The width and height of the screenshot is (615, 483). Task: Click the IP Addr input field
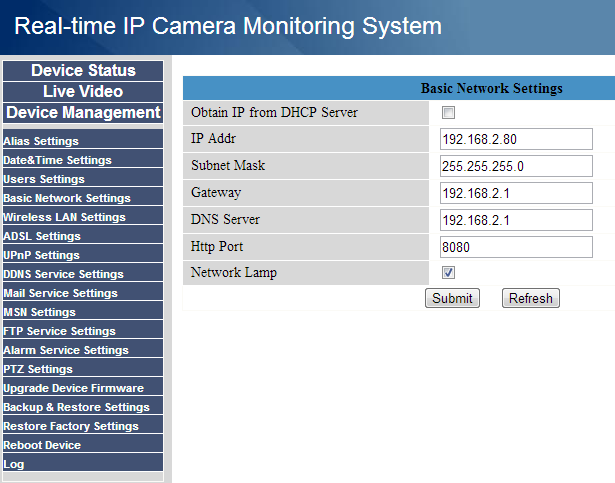pos(516,139)
